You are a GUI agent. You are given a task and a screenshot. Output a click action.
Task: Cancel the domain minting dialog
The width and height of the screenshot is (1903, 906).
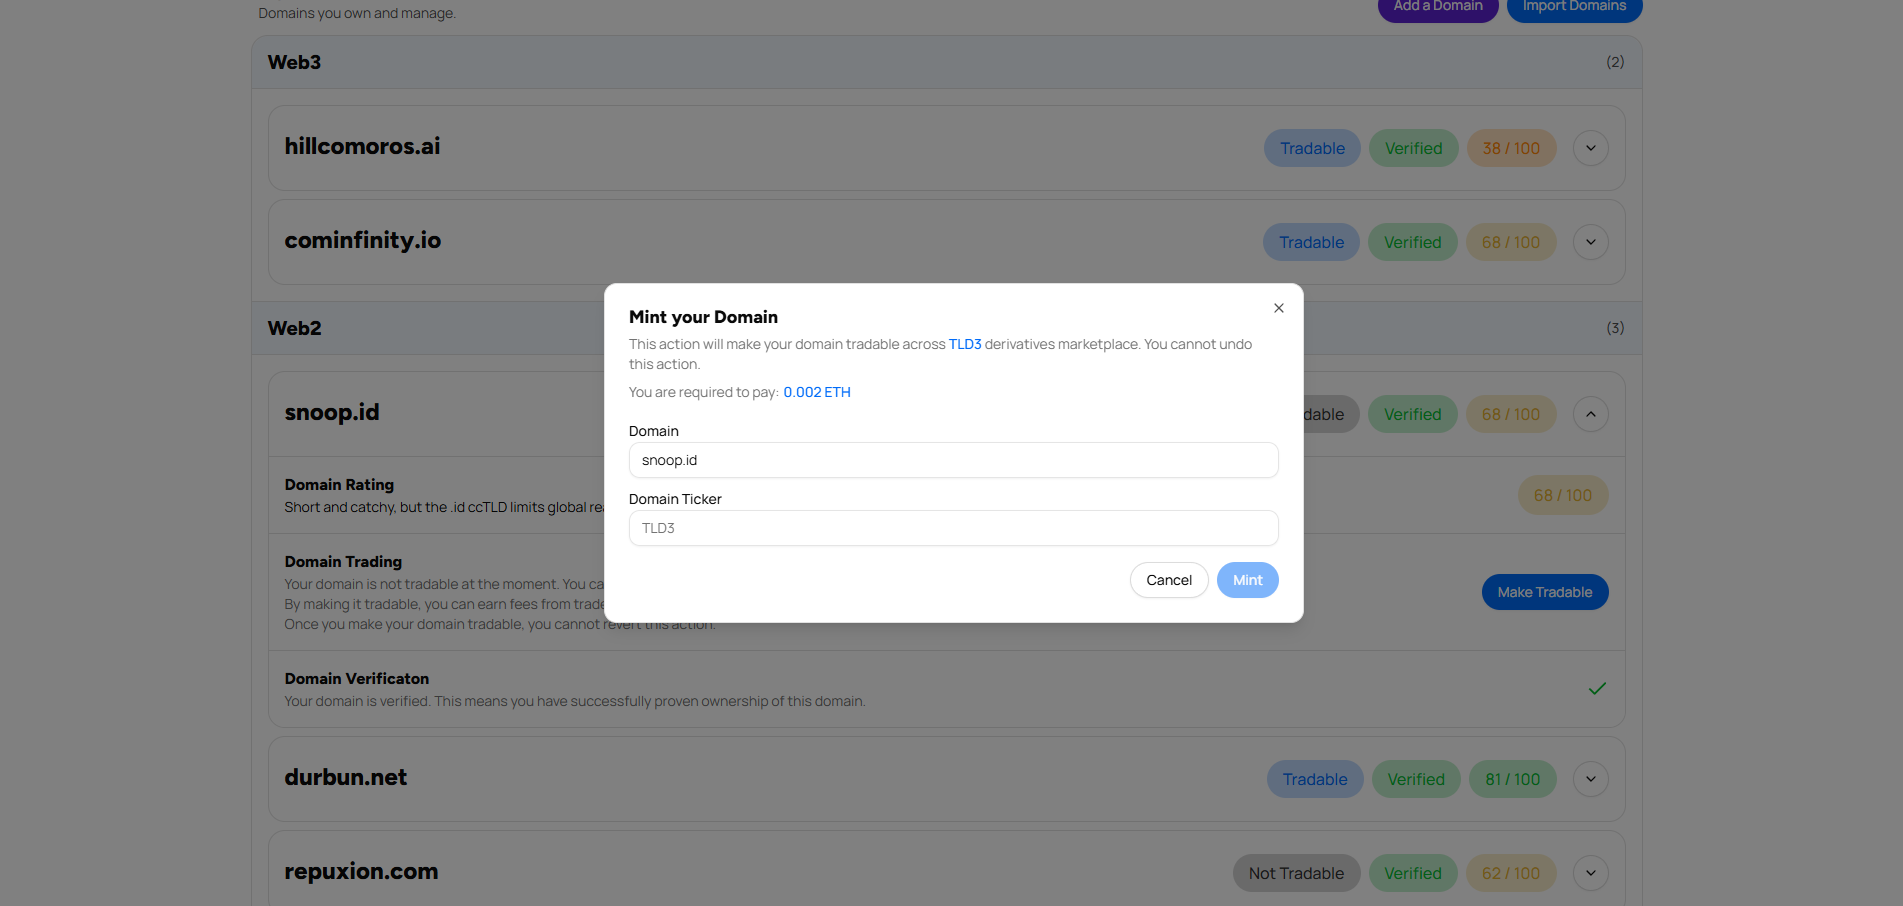1168,580
